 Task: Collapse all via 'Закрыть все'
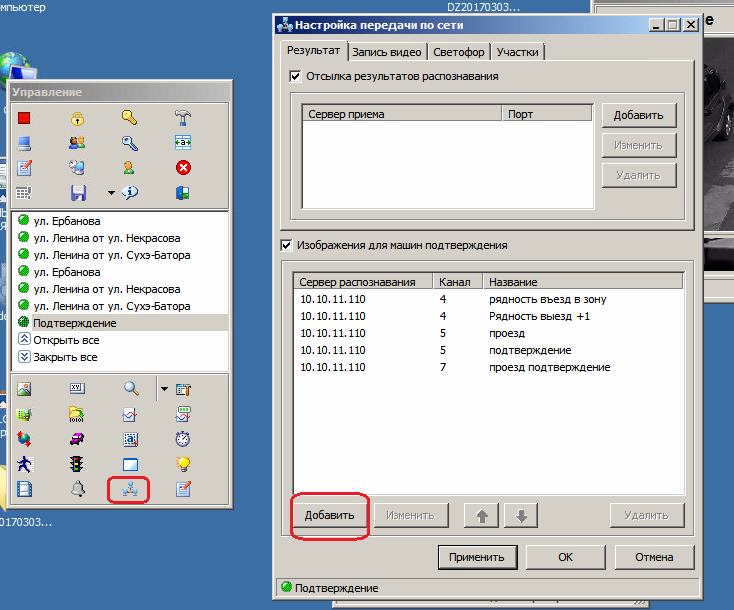click(x=66, y=357)
